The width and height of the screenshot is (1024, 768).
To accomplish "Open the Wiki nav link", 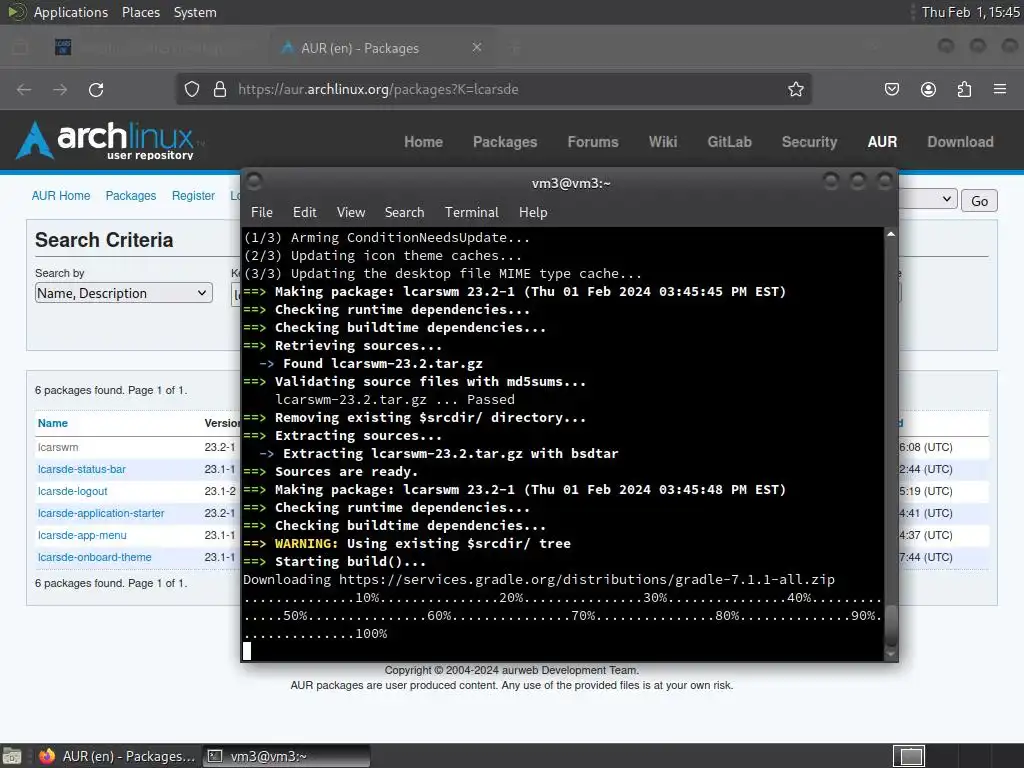I will pos(663,142).
